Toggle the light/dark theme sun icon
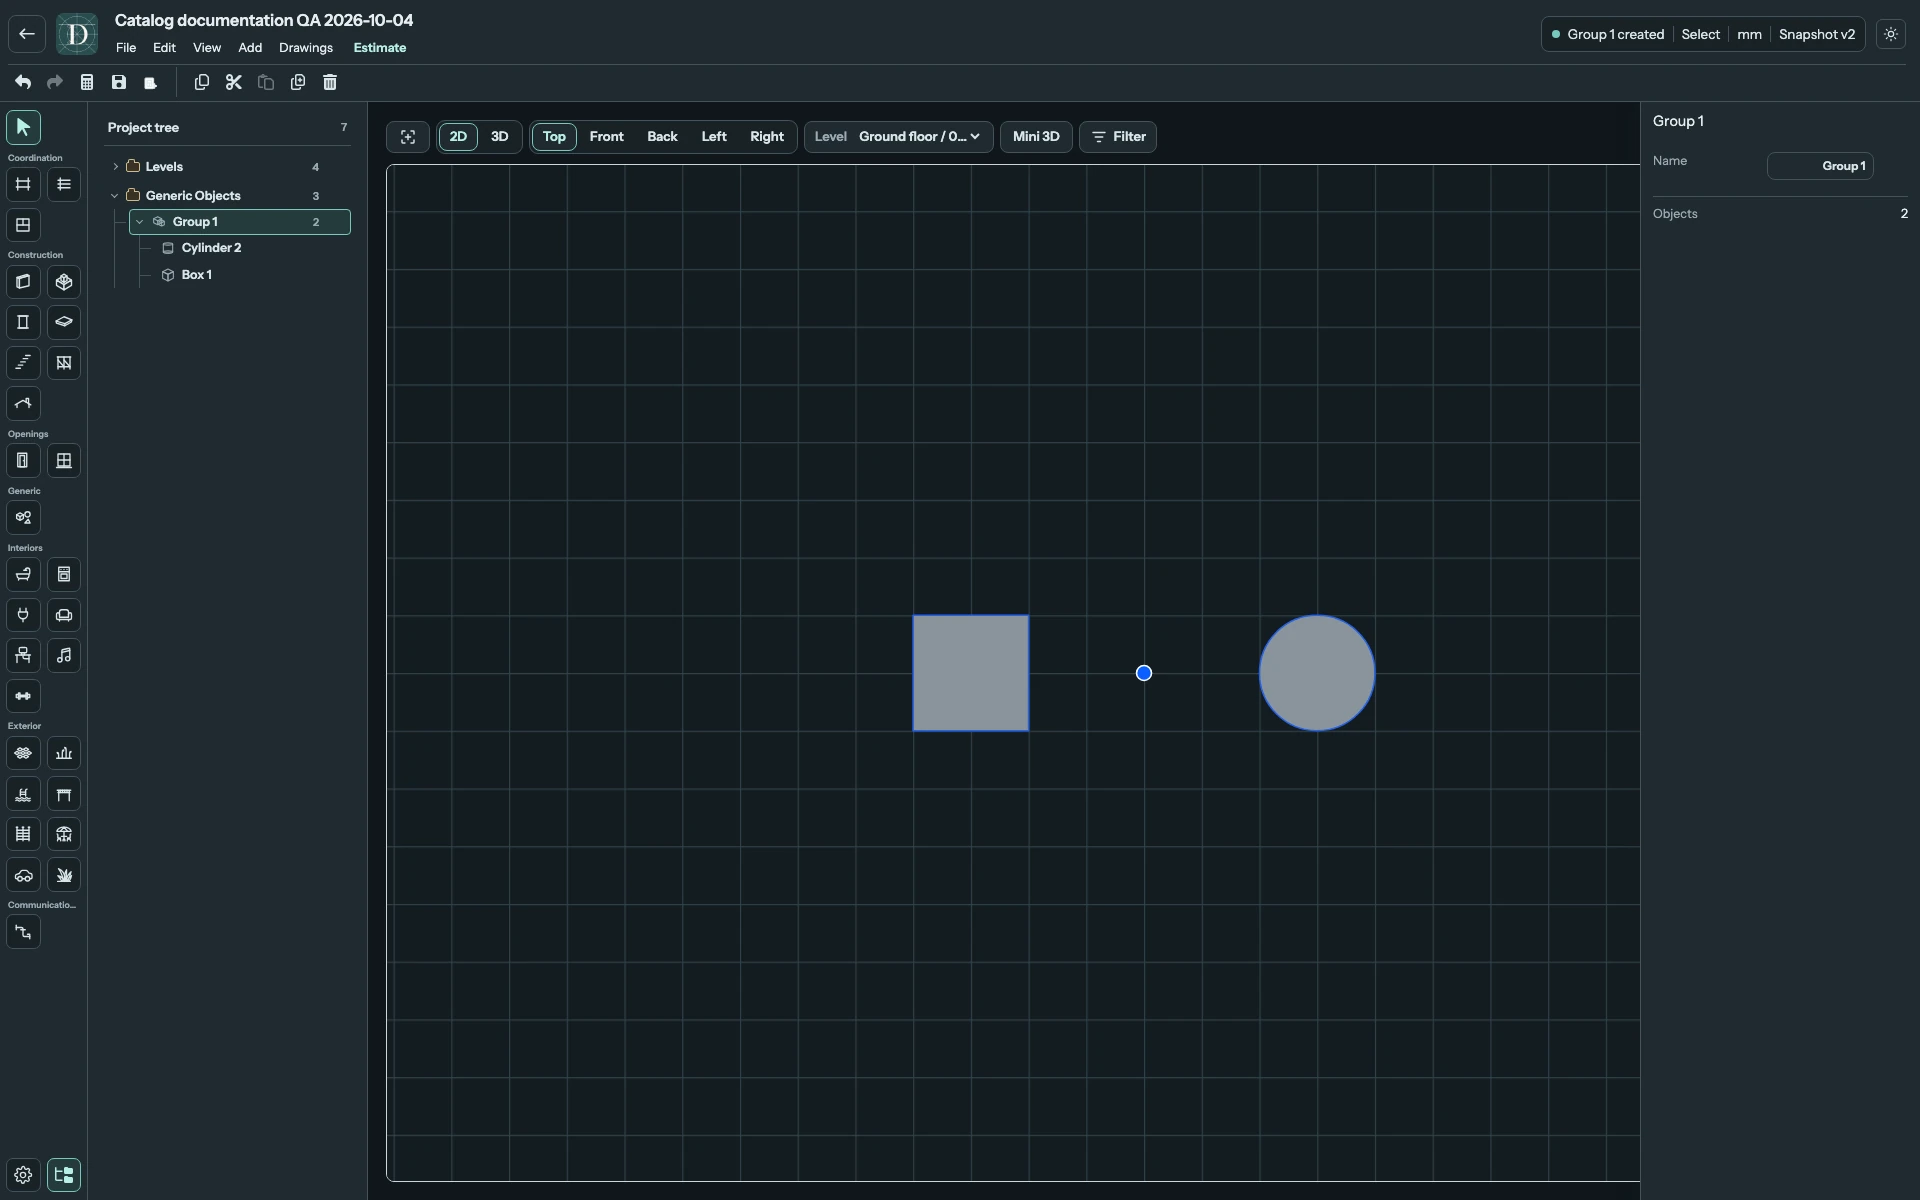Screen dimensions: 1920x1200 point(1891,34)
